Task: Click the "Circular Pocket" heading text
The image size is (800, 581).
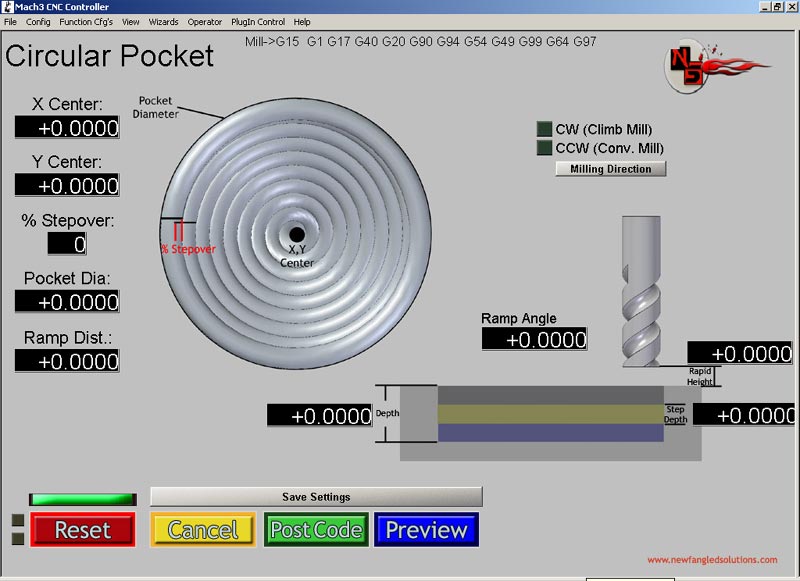Action: [109, 56]
